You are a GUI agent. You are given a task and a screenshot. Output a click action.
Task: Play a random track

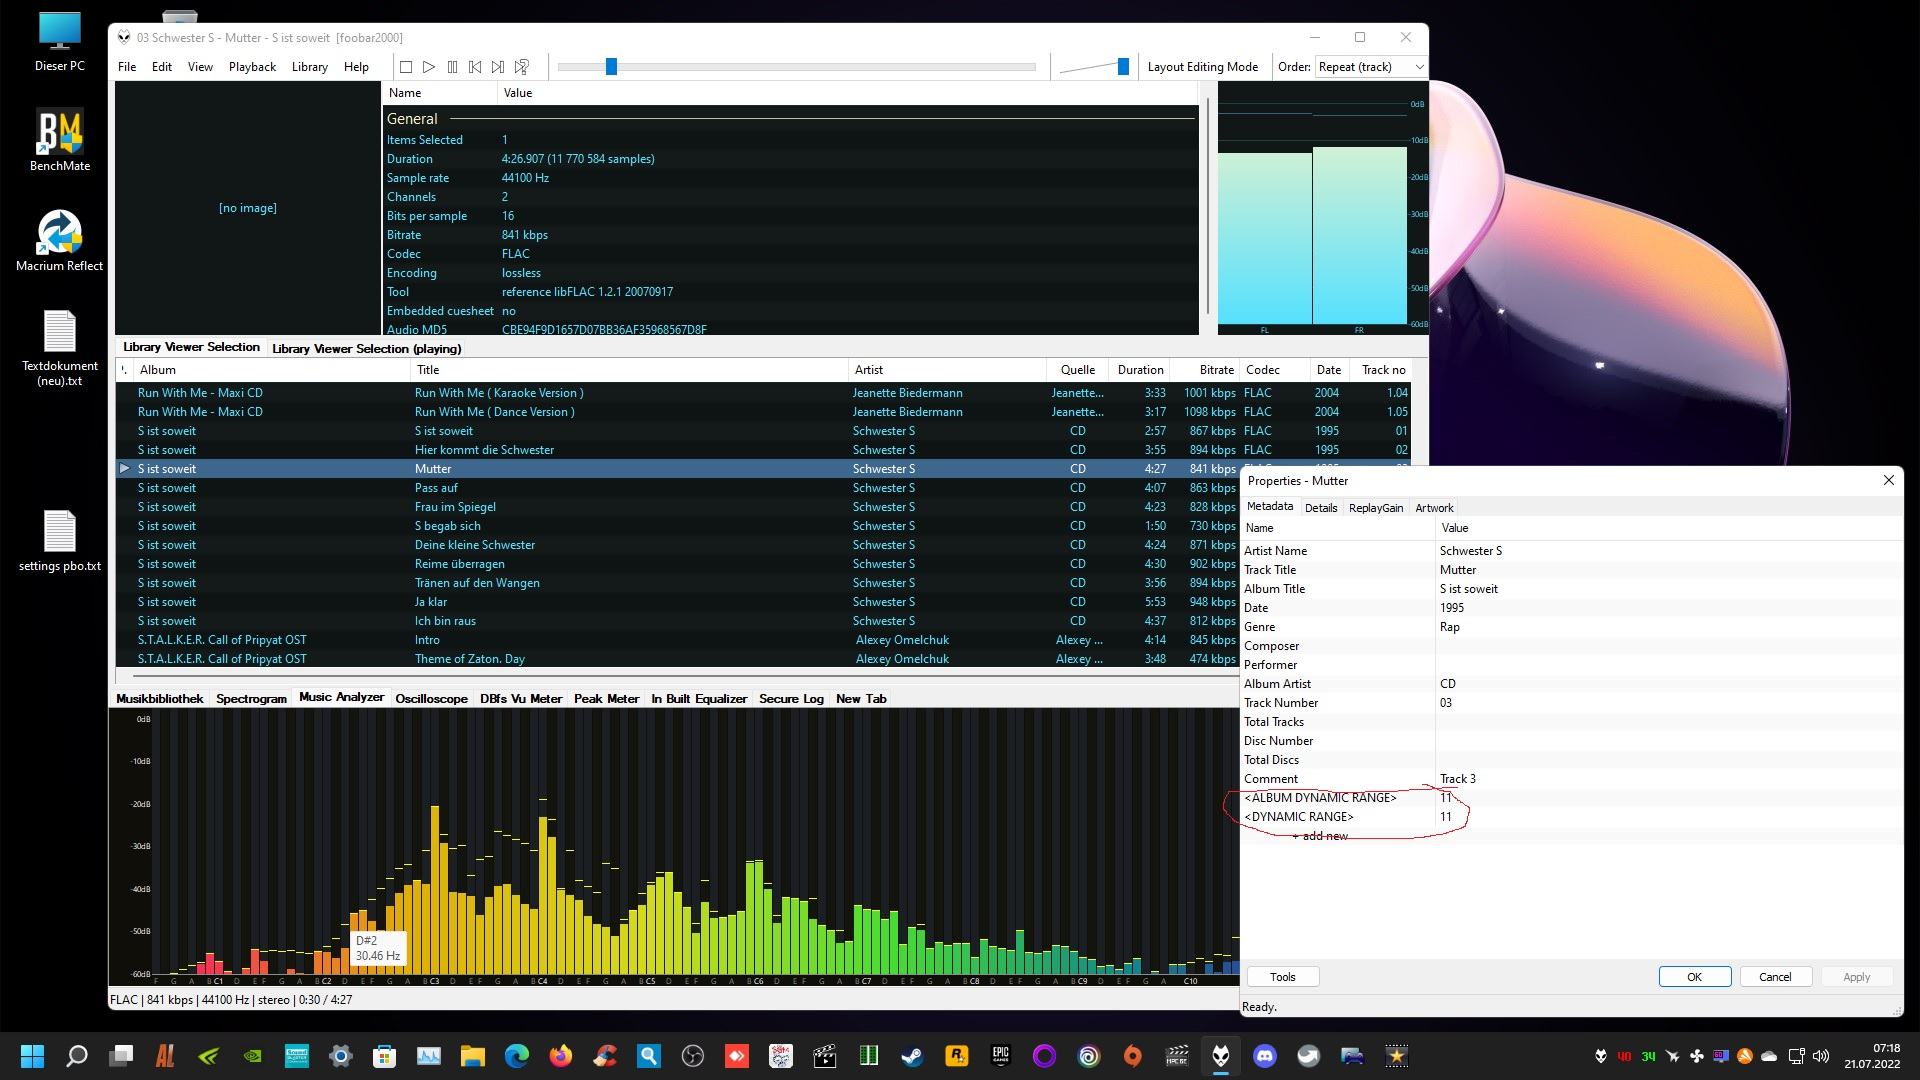[521, 67]
